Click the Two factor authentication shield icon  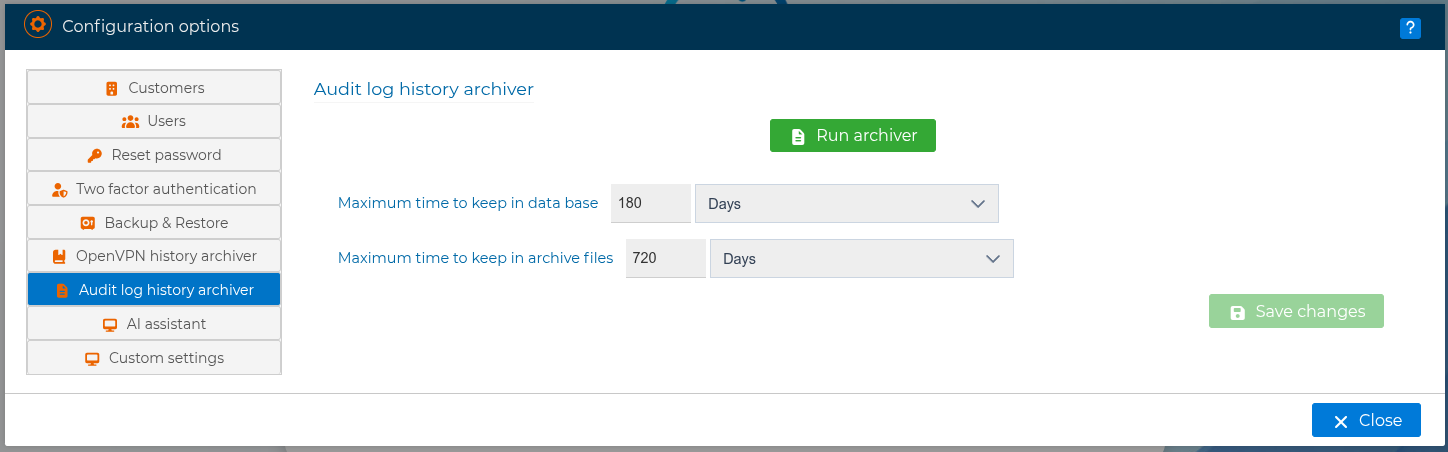pos(59,189)
